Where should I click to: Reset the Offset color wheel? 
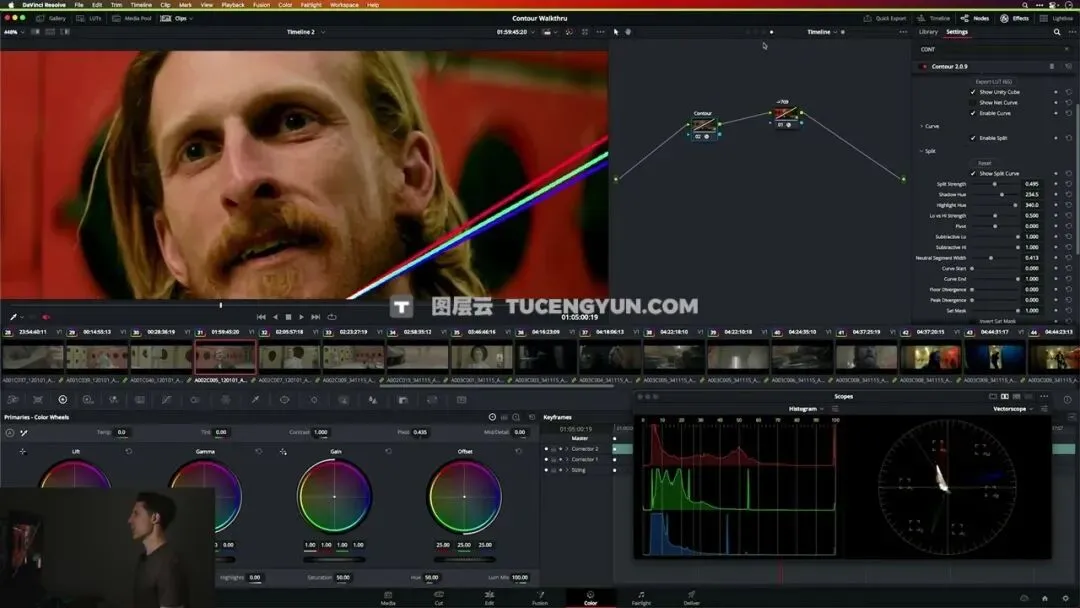(x=519, y=452)
